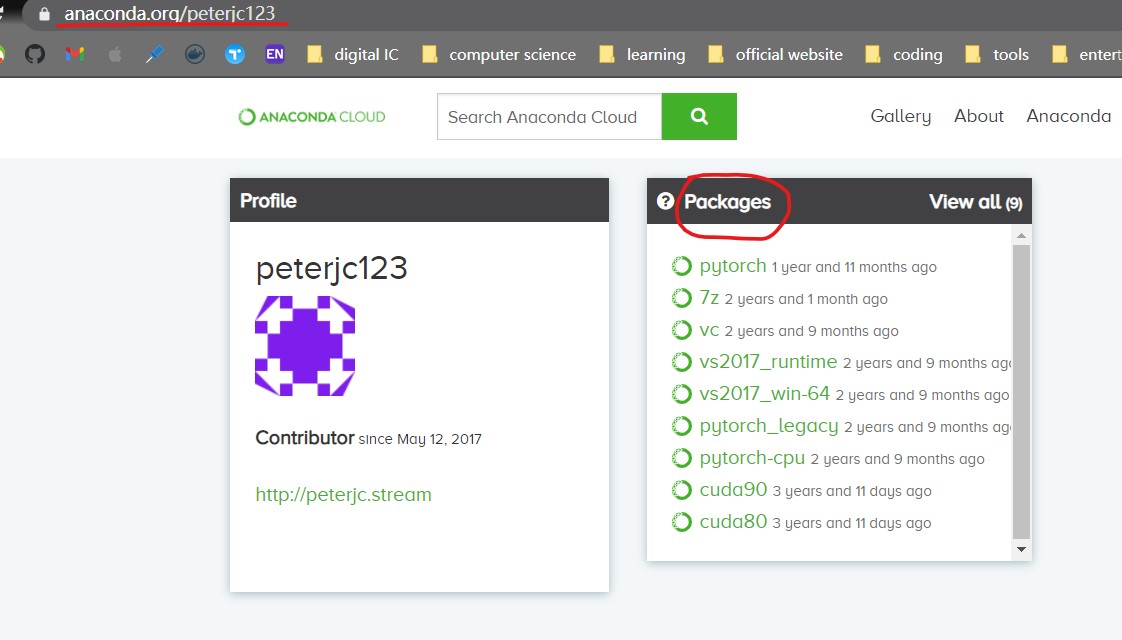Click the package icon beside pytorch
The height and width of the screenshot is (640, 1122).
tap(681, 266)
